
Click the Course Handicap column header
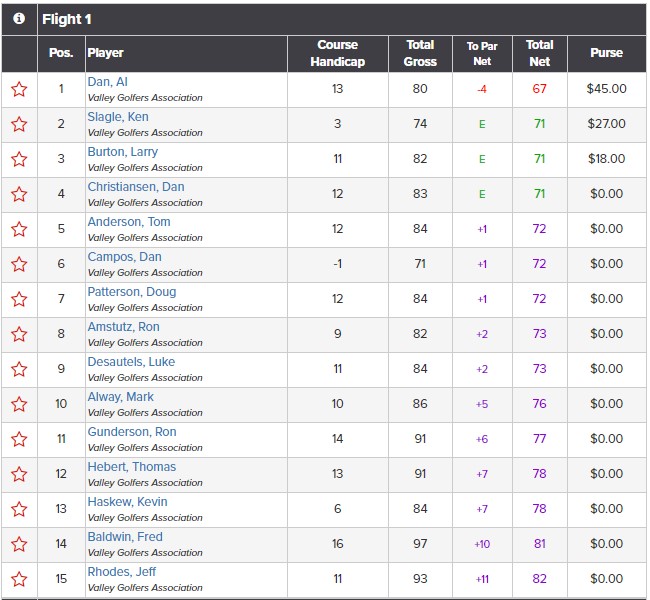click(x=337, y=53)
